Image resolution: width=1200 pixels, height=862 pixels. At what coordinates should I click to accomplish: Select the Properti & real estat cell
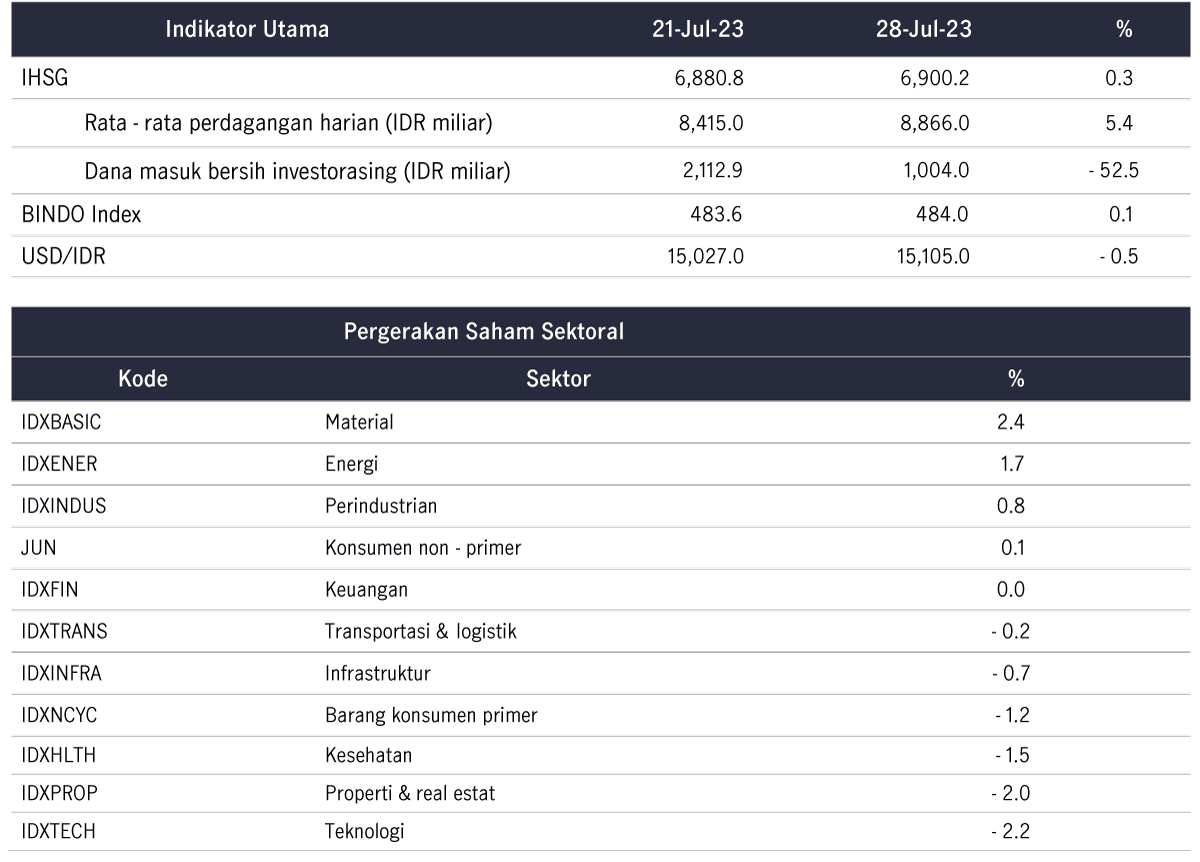point(410,794)
